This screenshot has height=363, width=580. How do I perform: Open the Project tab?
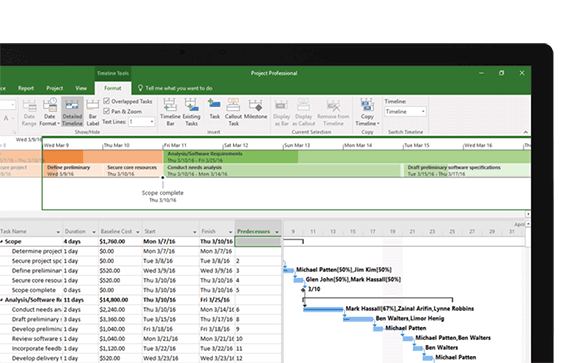coord(55,88)
